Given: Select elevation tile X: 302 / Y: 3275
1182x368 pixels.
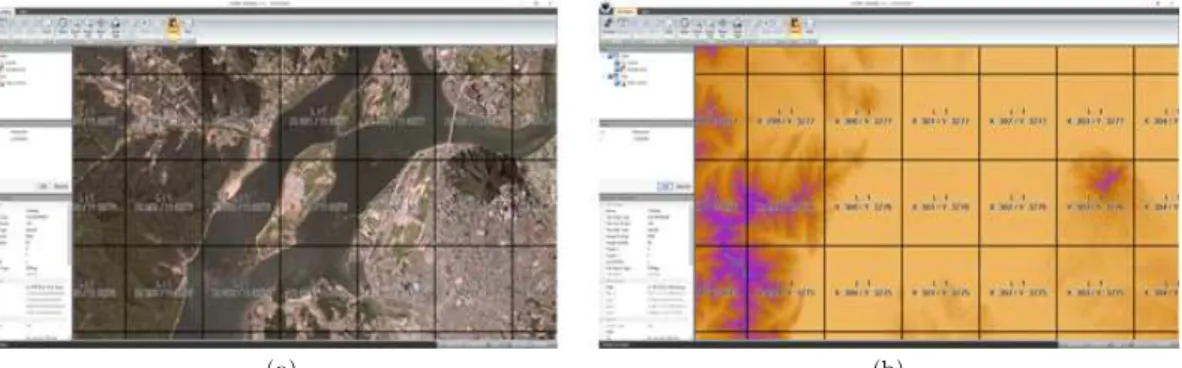Looking at the screenshot, I should (x=1018, y=288).
